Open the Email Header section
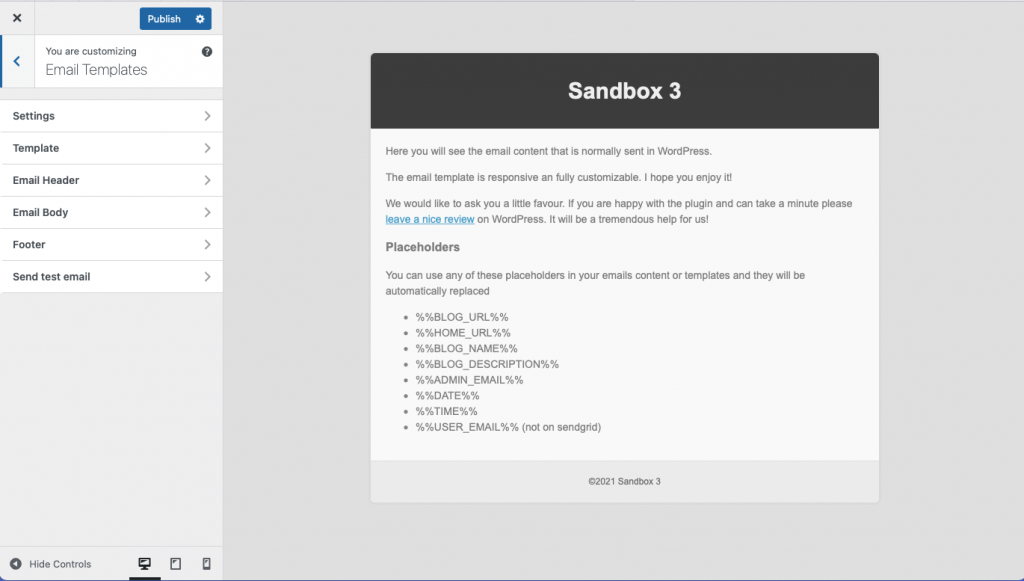Viewport: 1024px width, 581px height. pos(112,180)
